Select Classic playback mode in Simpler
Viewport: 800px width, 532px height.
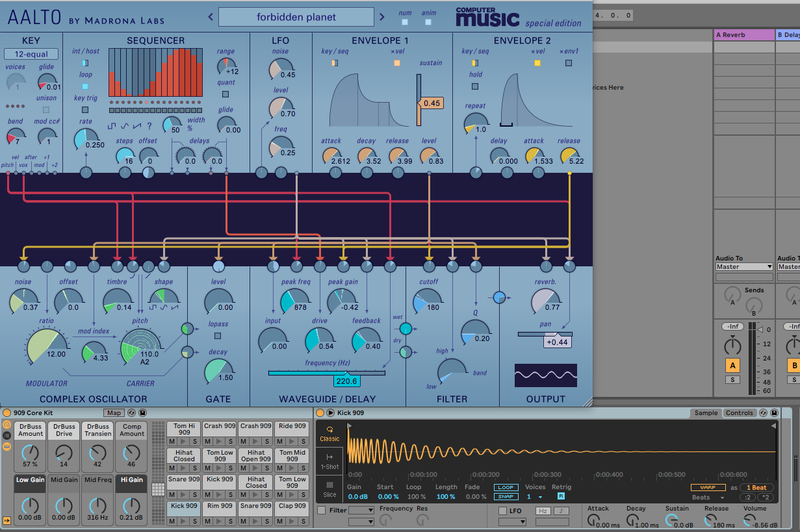[330, 435]
